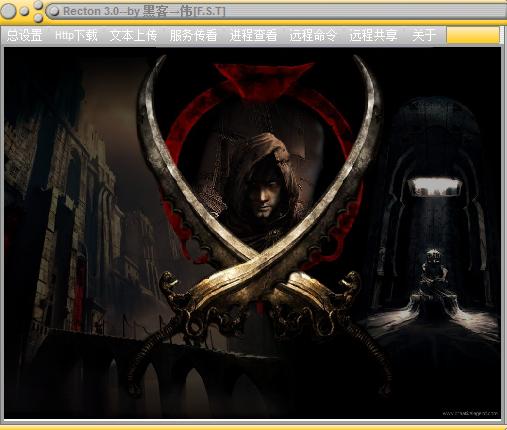Click the yellow block beside 关于
This screenshot has width=507, height=430.
[473, 35]
